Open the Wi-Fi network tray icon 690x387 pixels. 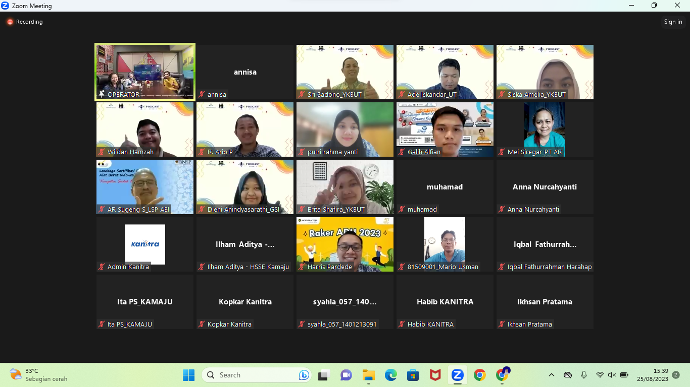(600, 375)
